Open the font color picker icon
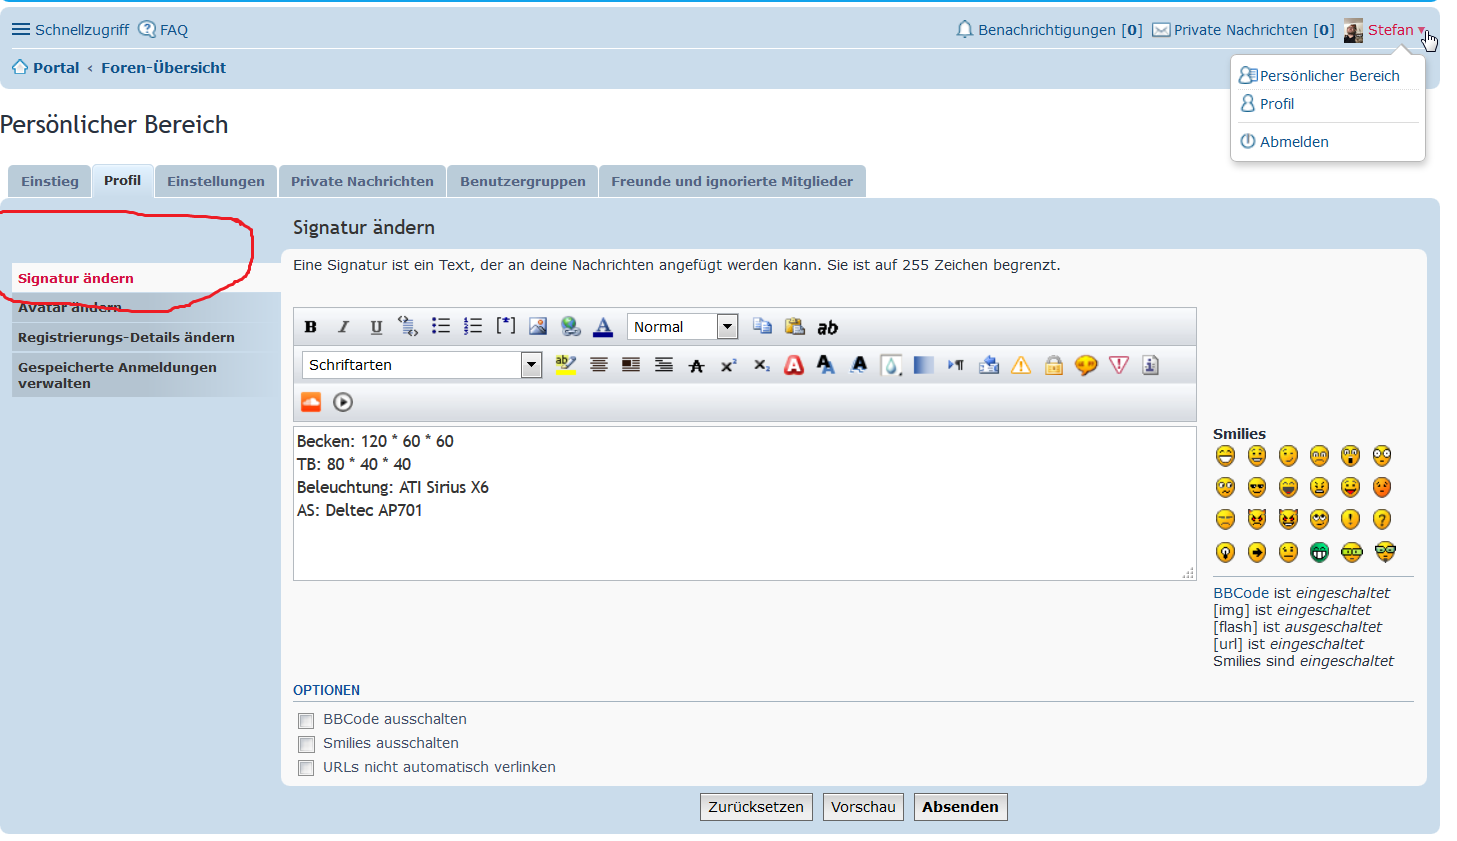 coord(603,327)
